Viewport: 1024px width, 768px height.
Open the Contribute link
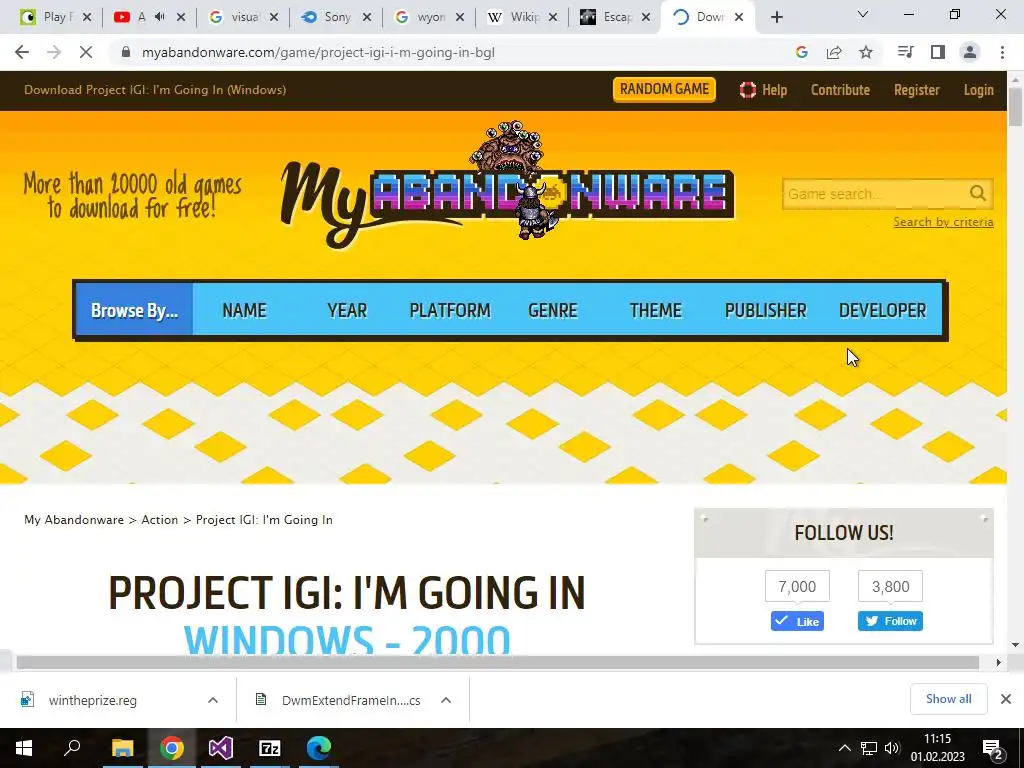pyautogui.click(x=840, y=90)
